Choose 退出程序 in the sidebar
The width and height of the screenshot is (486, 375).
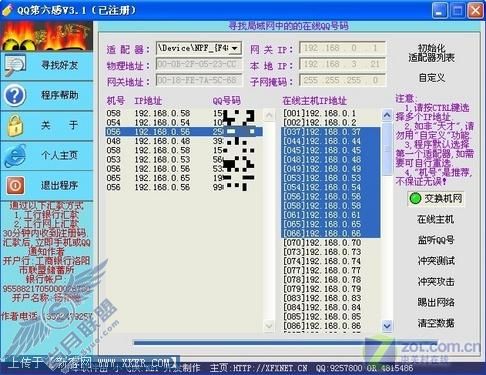coord(47,185)
